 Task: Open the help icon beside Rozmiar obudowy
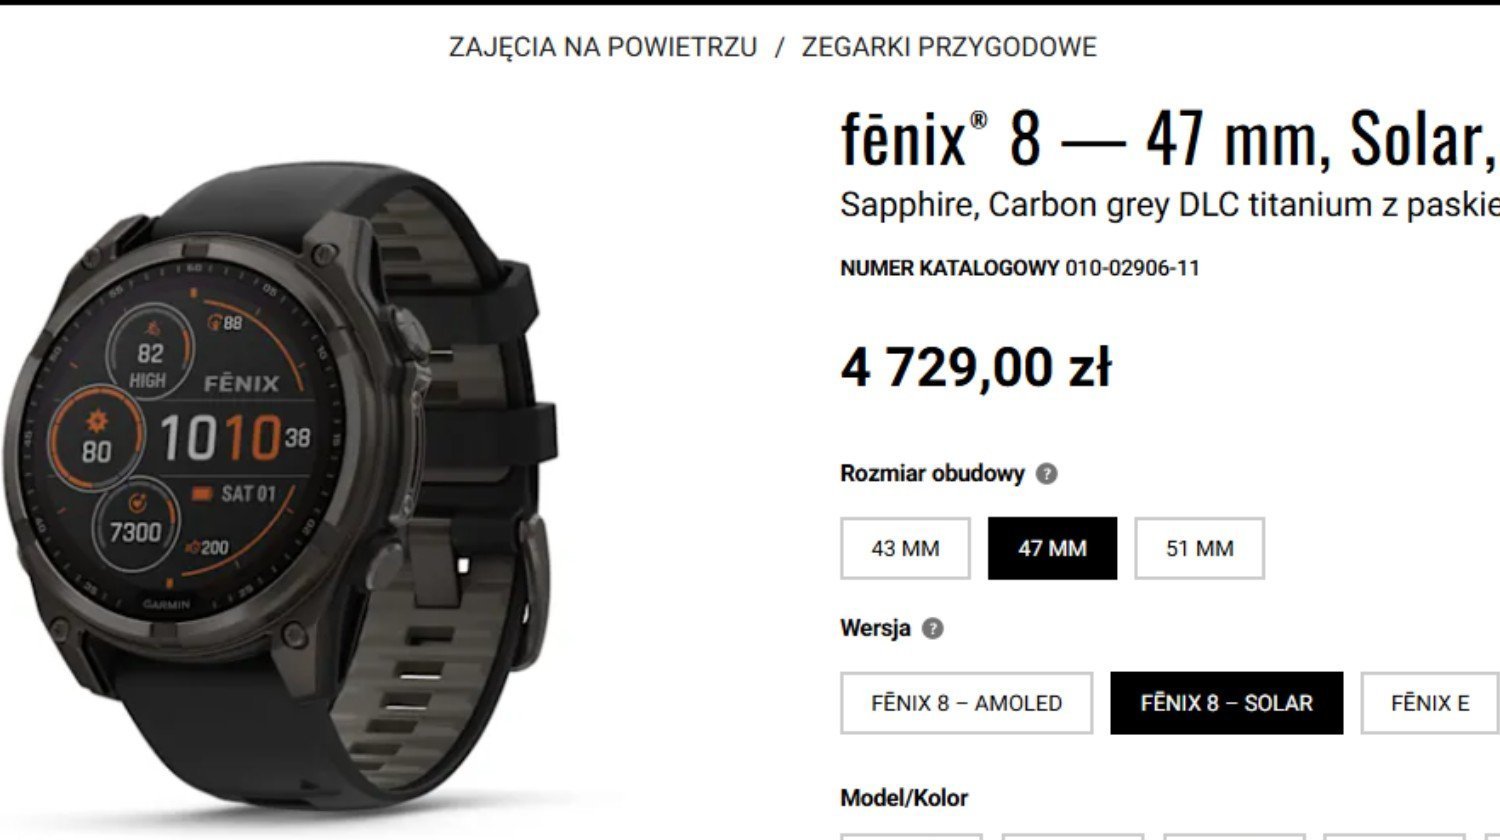[x=1046, y=474]
